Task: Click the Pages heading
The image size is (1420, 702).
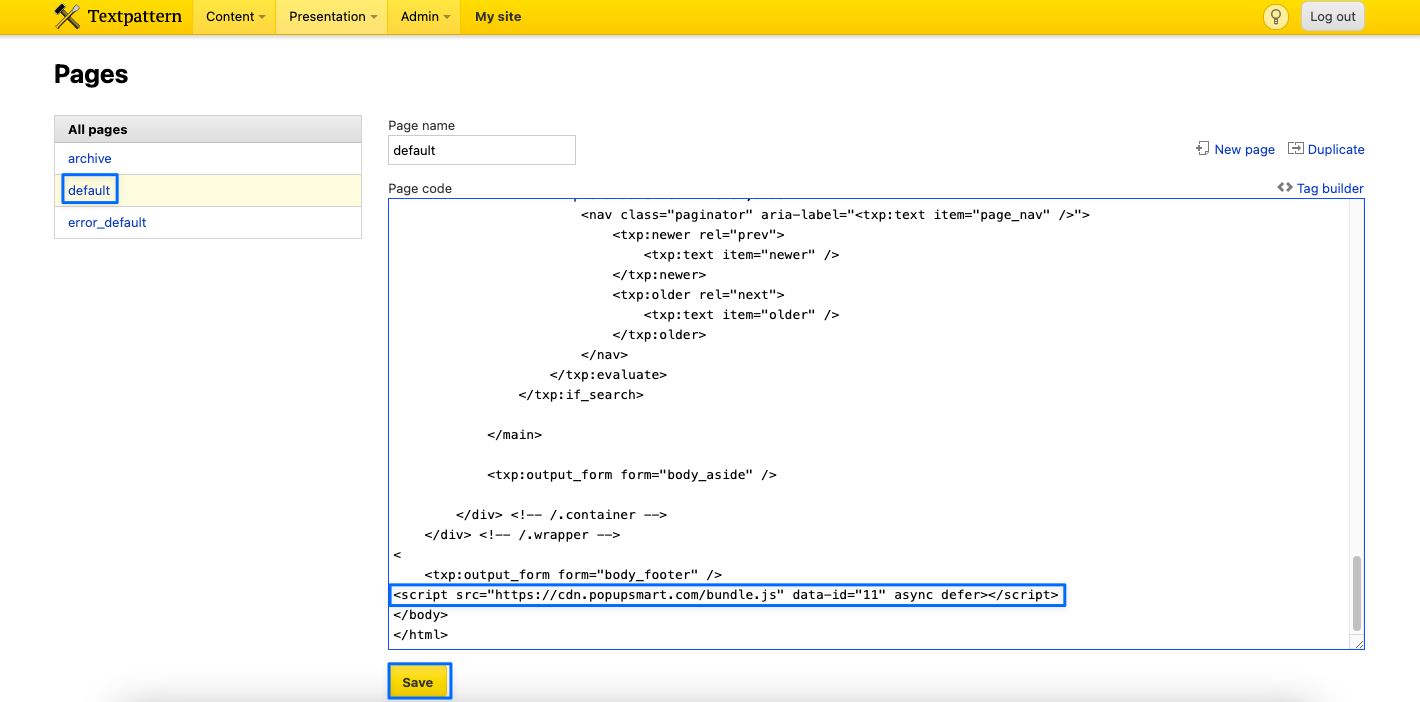Action: (91, 74)
